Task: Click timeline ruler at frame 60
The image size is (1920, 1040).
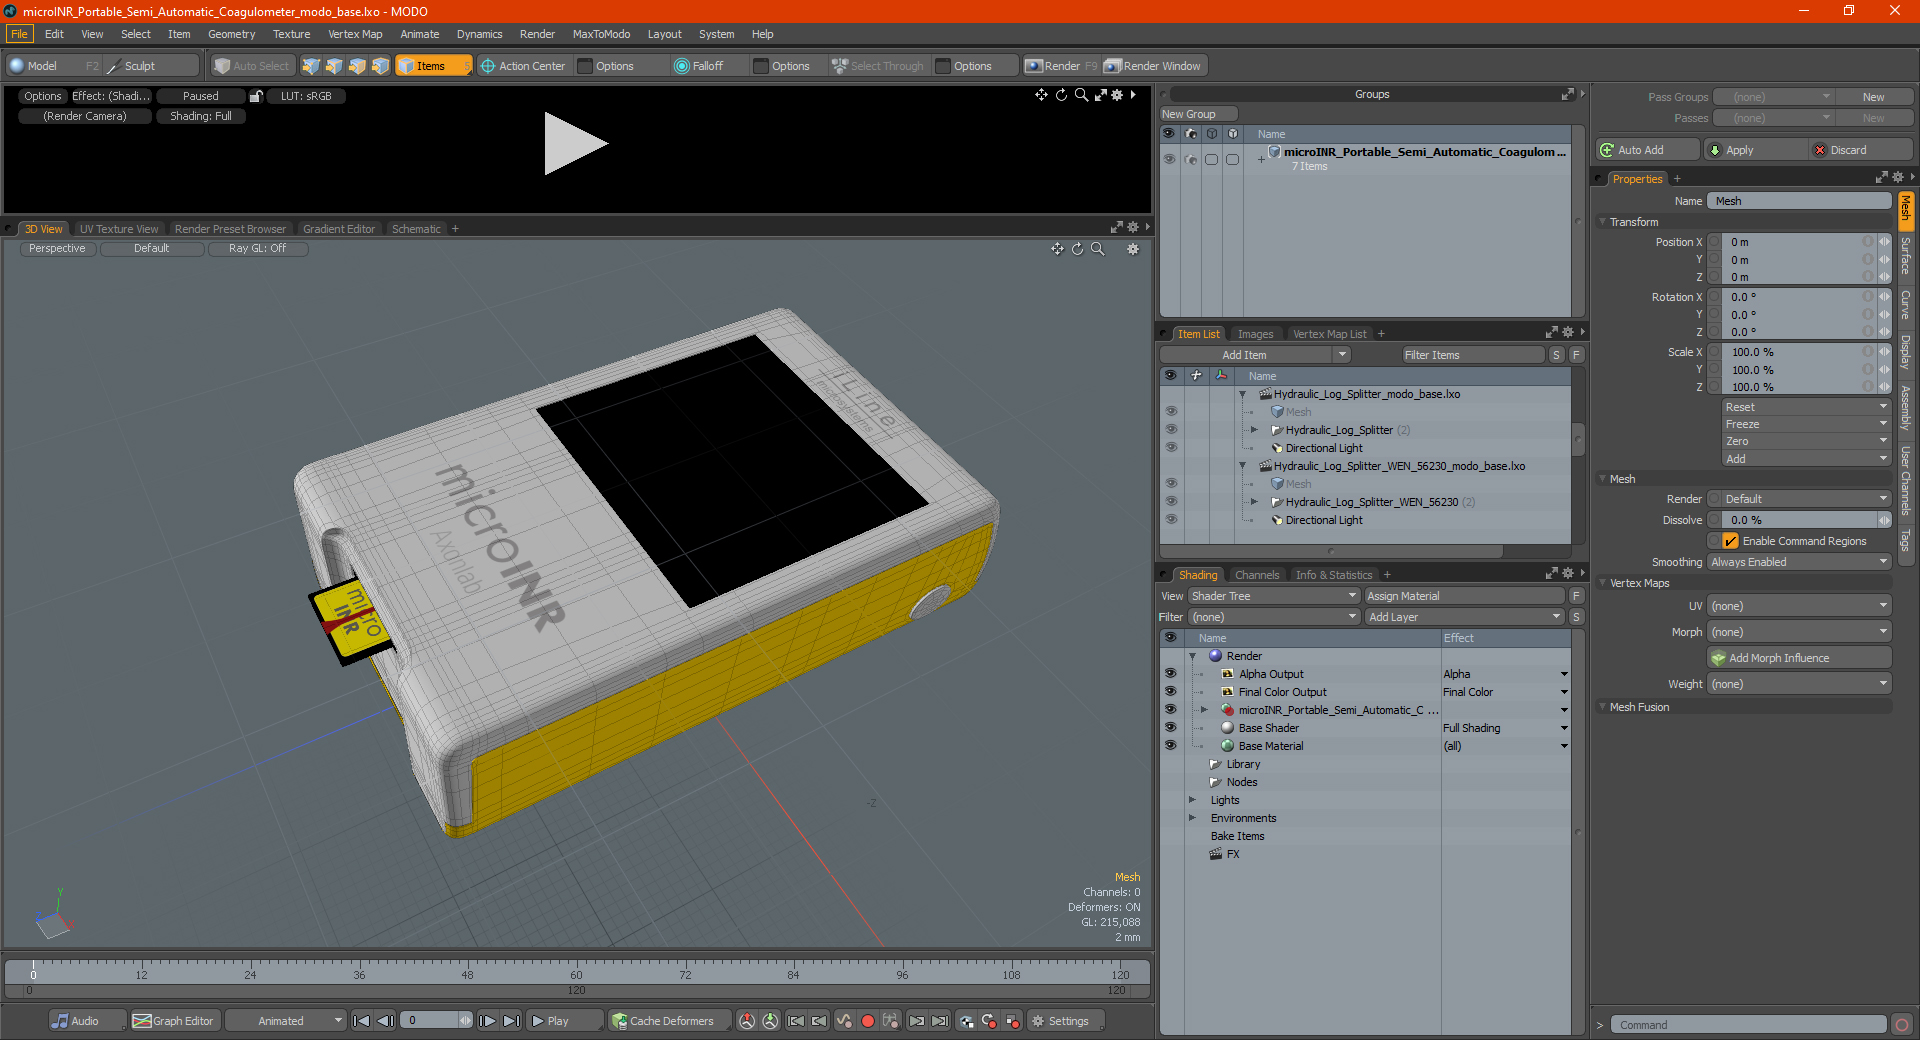Action: 576,972
